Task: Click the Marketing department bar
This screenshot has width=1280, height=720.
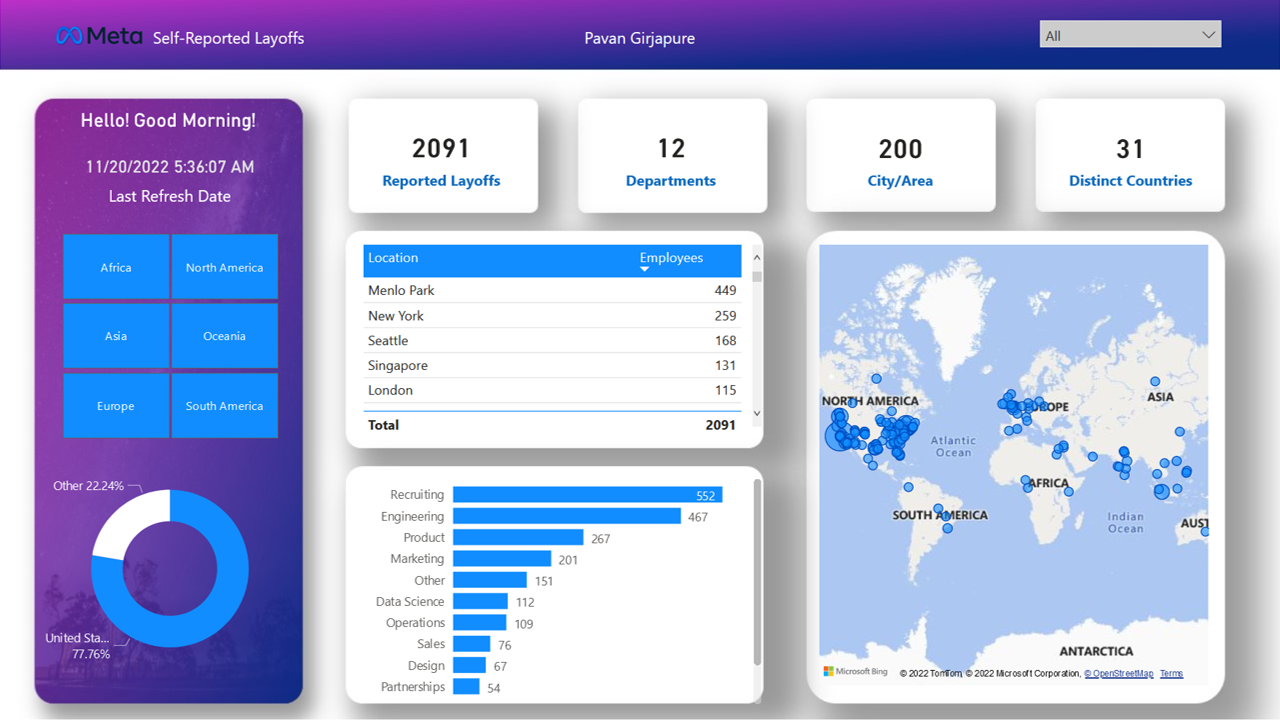Action: point(502,559)
